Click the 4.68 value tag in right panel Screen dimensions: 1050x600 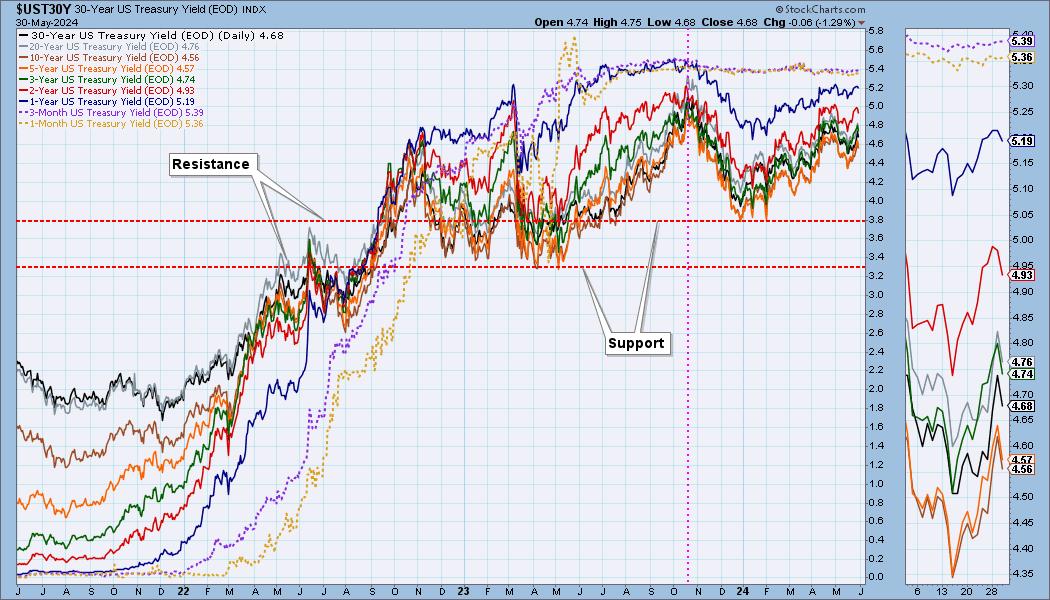pos(1022,406)
